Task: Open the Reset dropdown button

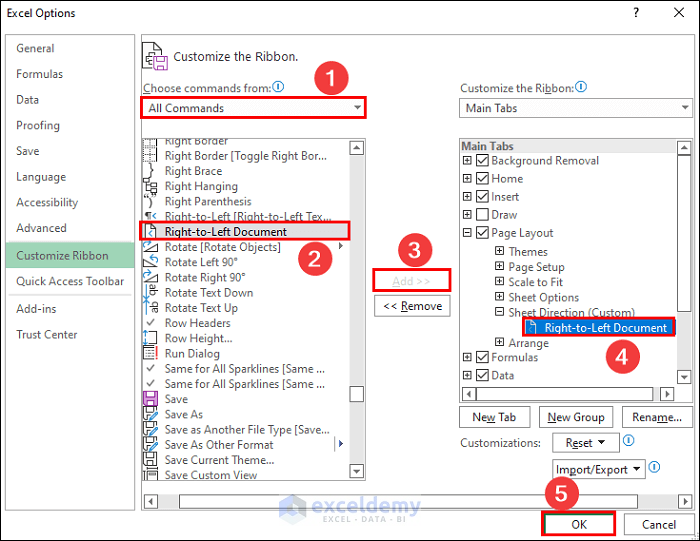Action: click(x=586, y=443)
